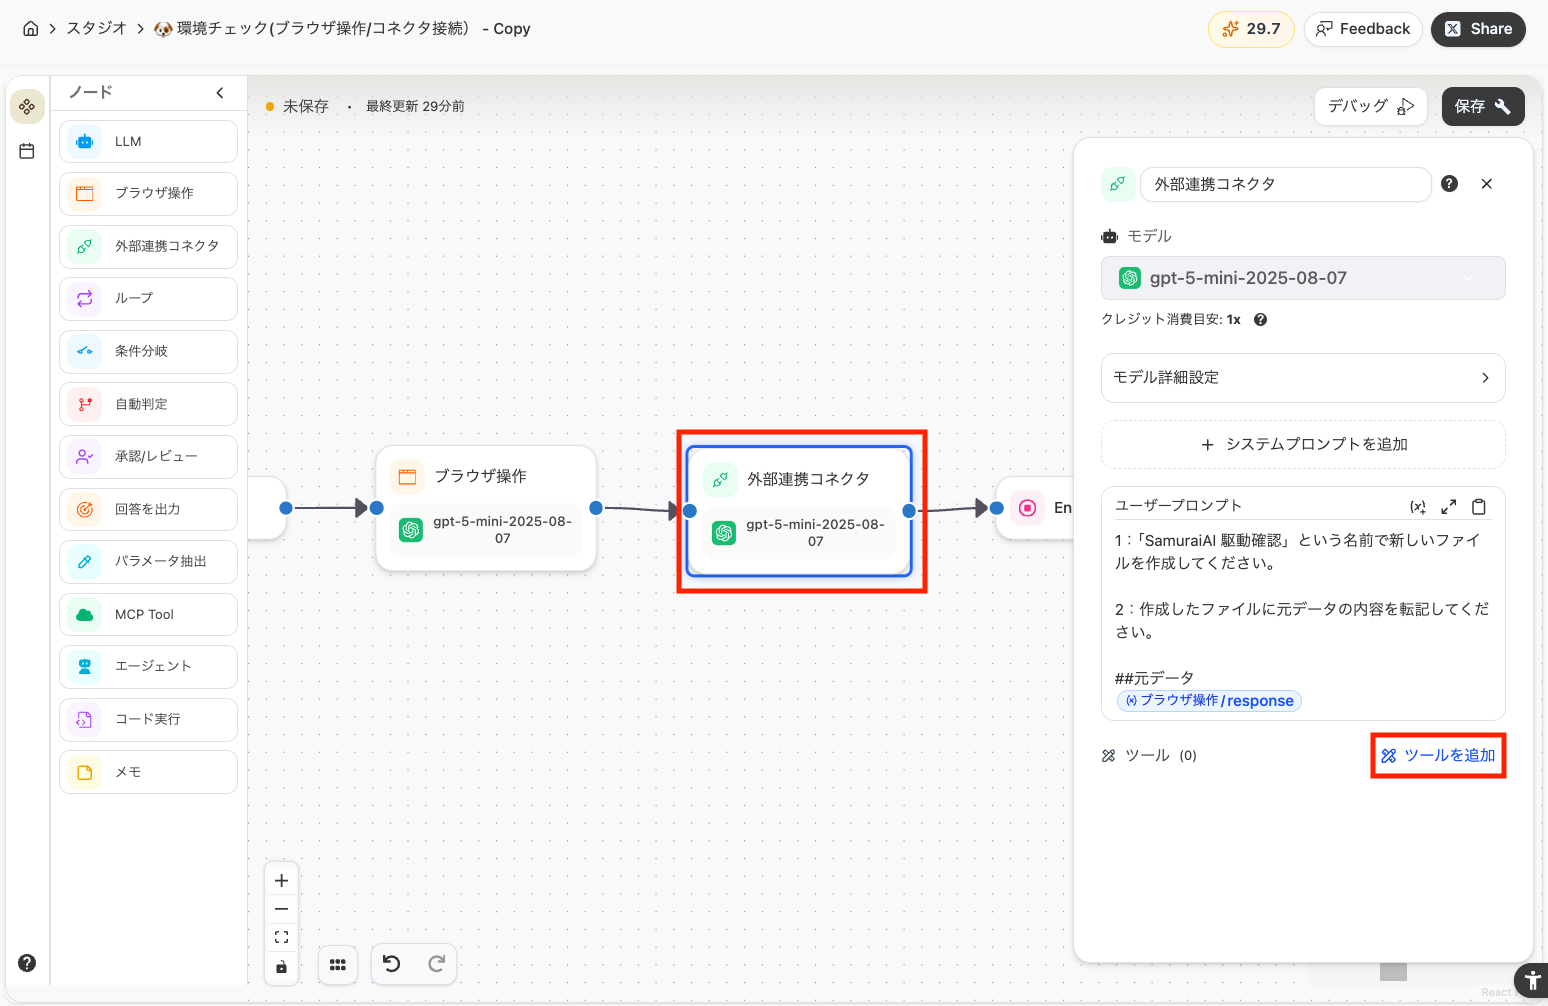Expand the prompt editor via the diagonal-arrow icon
This screenshot has width=1548, height=1006.
[x=1449, y=506]
